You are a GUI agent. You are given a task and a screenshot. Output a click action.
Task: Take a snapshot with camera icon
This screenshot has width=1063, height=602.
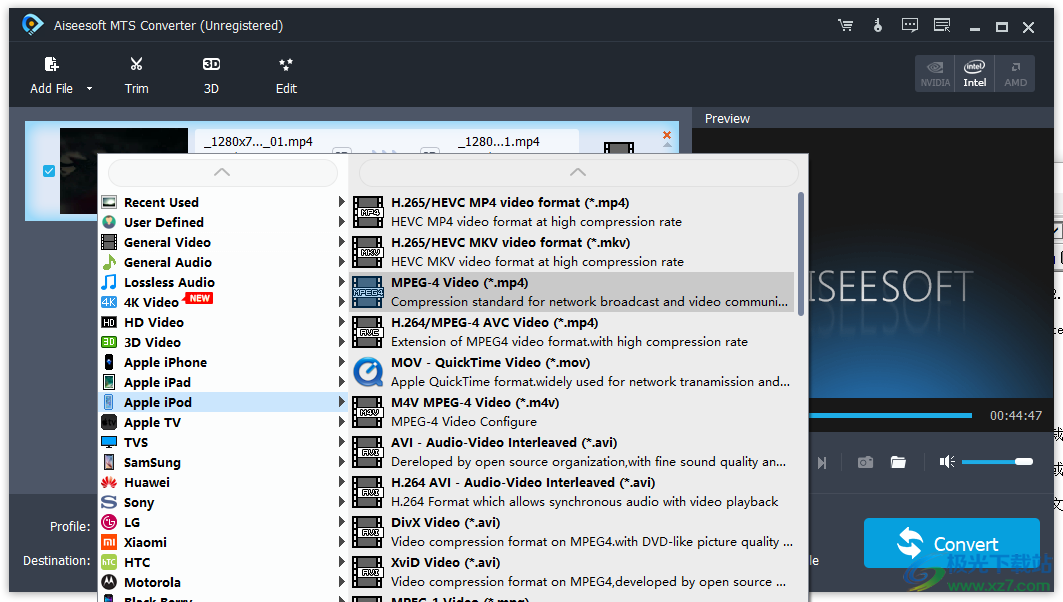tap(865, 462)
